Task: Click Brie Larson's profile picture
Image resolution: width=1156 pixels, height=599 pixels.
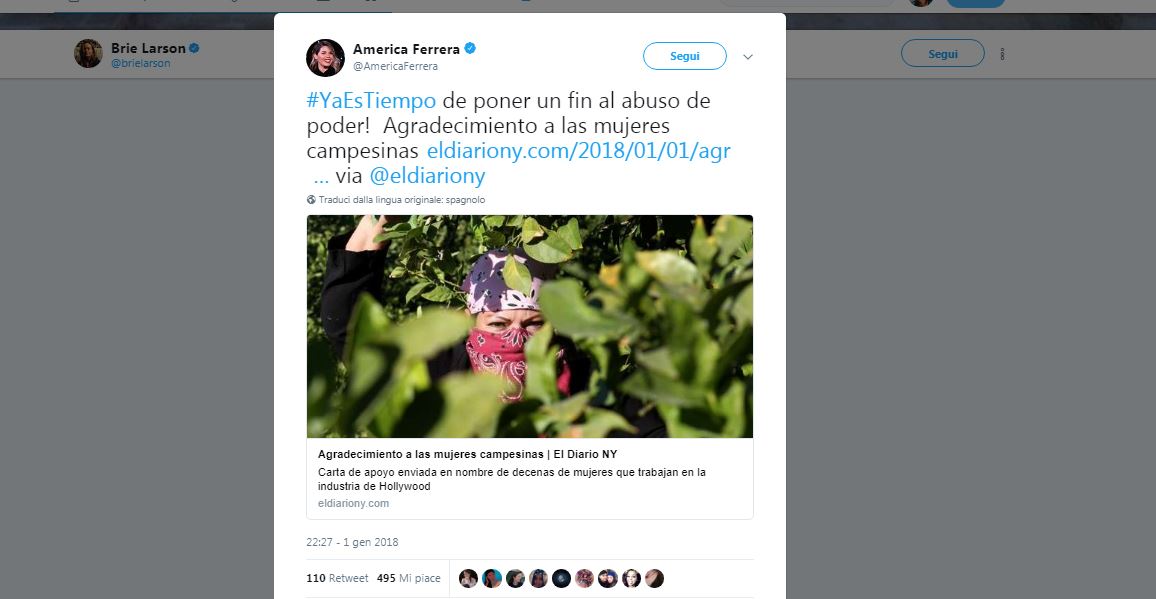Action: click(88, 54)
